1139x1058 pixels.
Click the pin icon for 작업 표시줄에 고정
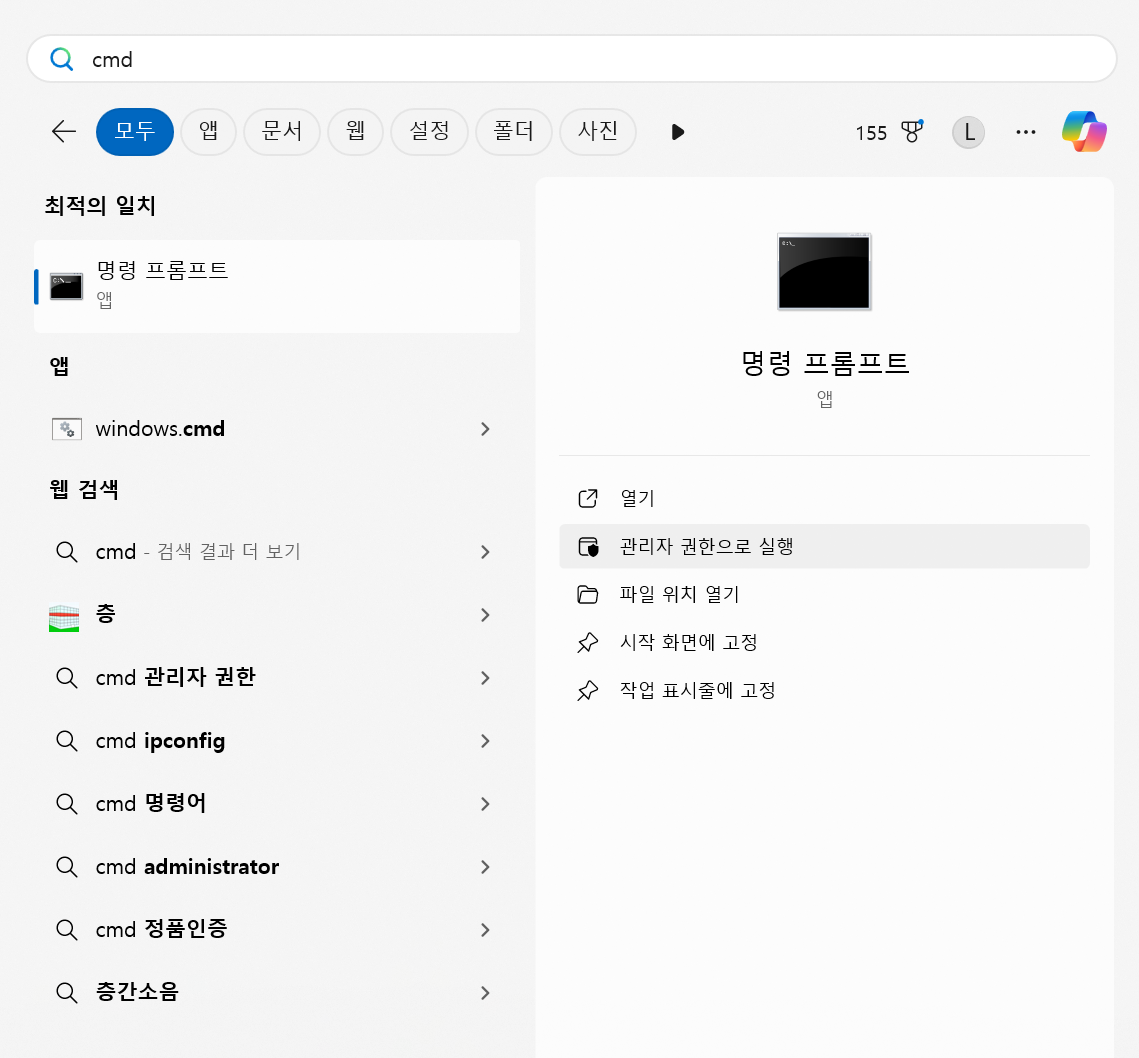click(588, 690)
